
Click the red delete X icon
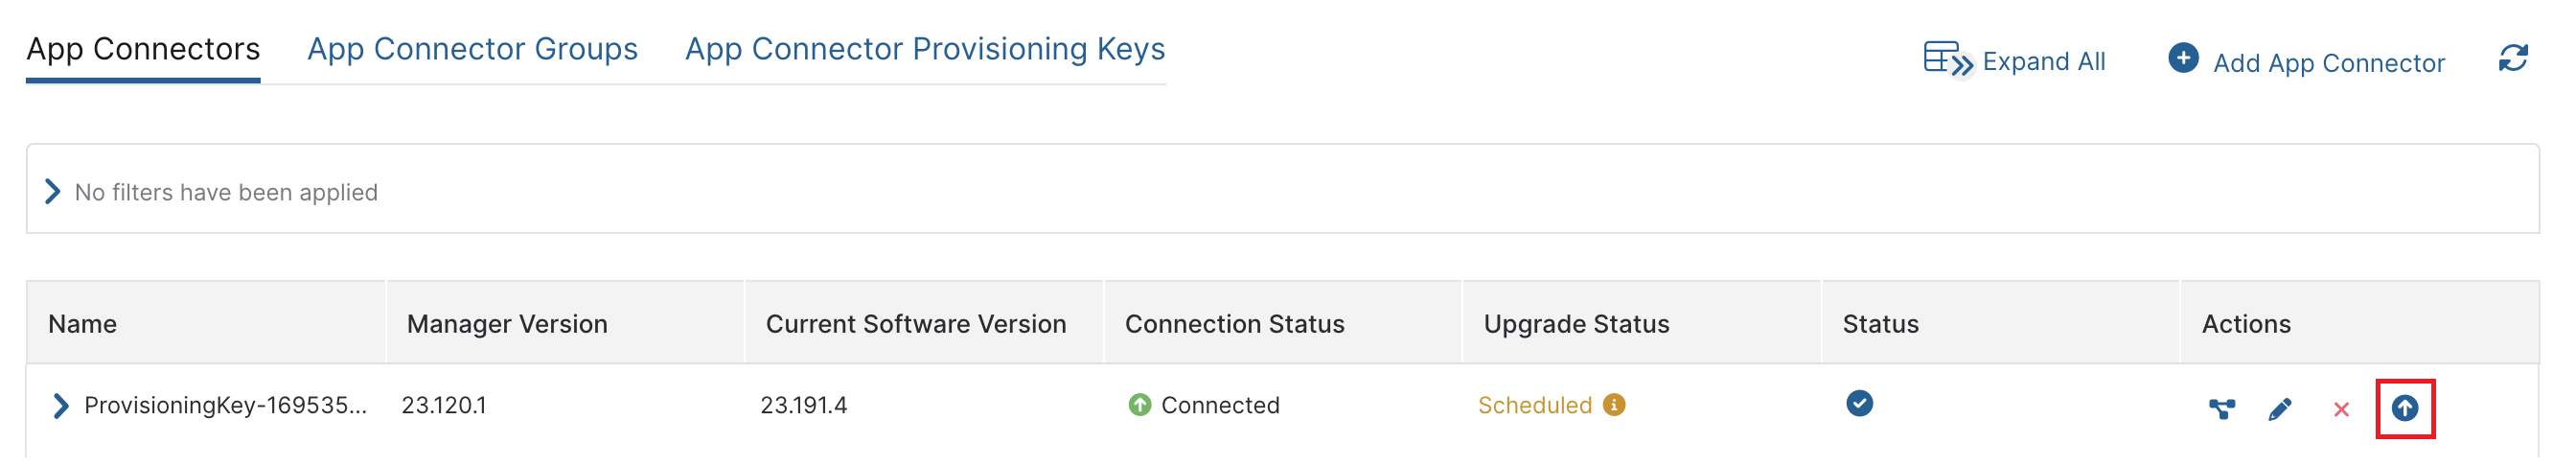[x=2341, y=409]
